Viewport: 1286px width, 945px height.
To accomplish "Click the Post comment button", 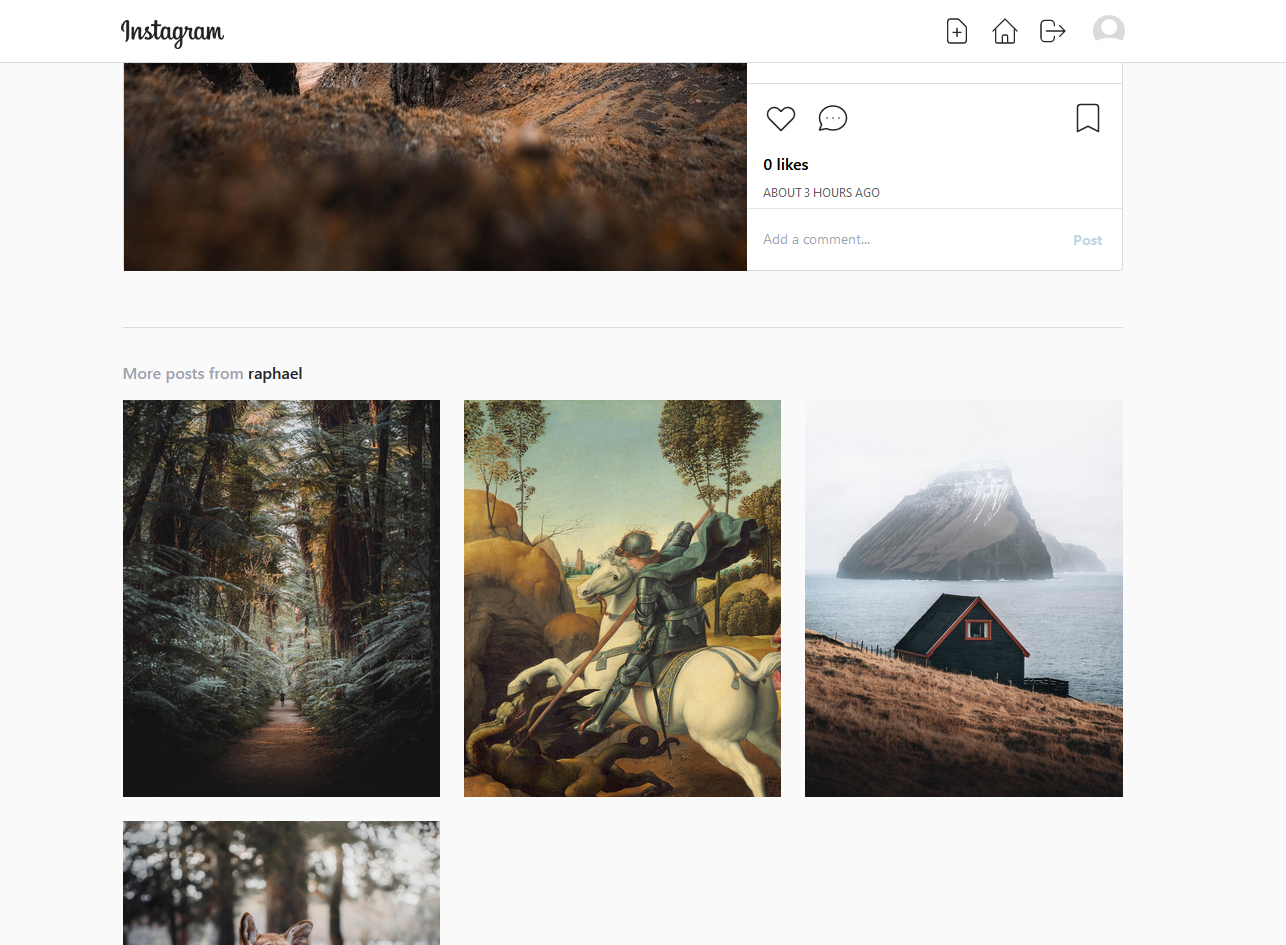I will (1087, 240).
